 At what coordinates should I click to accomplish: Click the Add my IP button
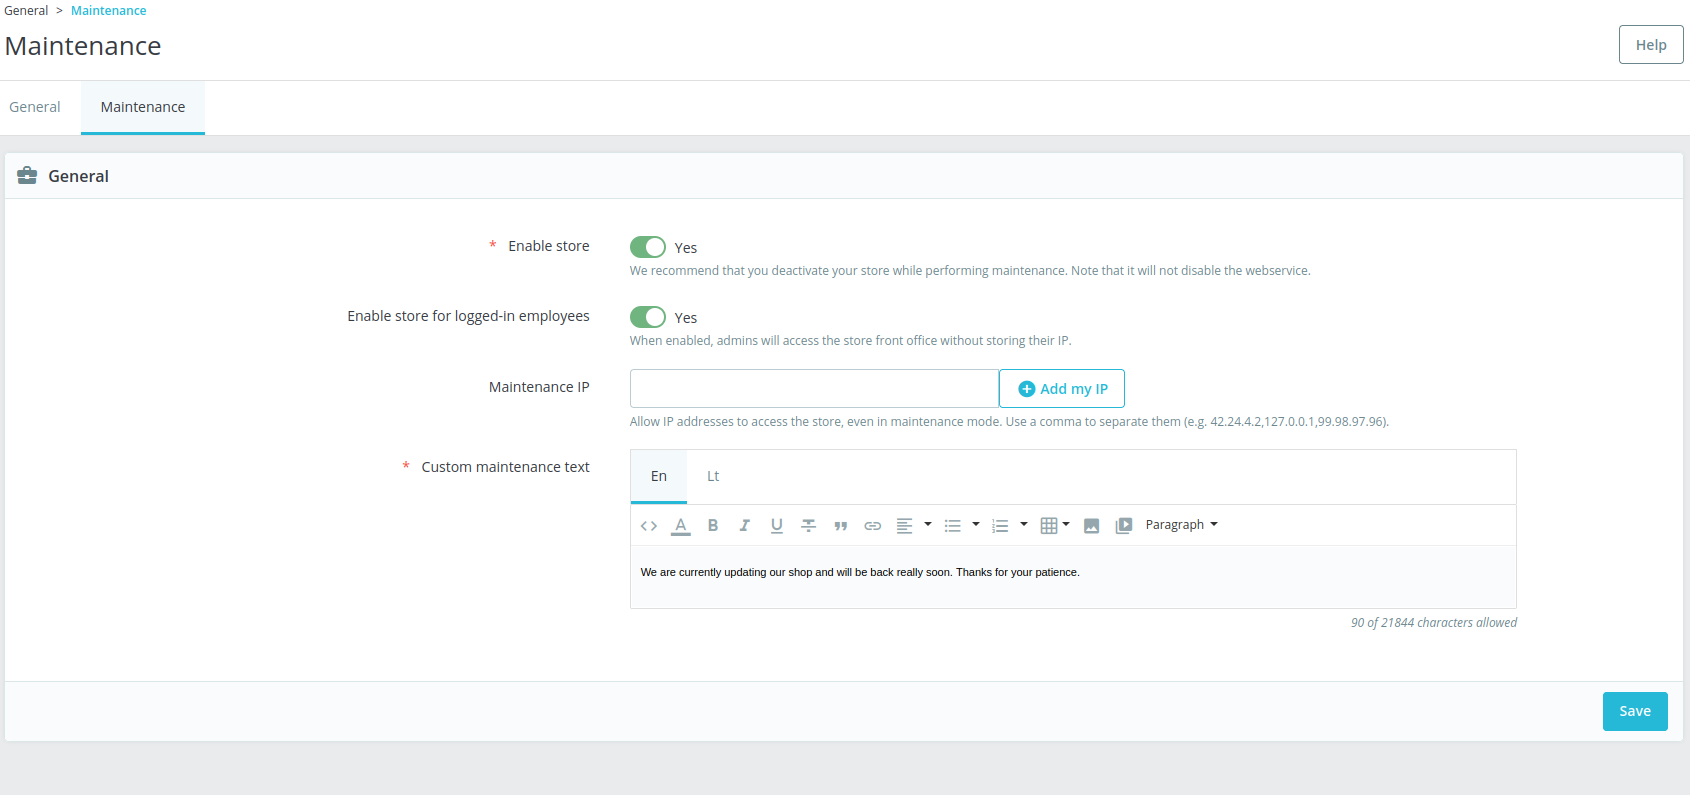[x=1062, y=389]
